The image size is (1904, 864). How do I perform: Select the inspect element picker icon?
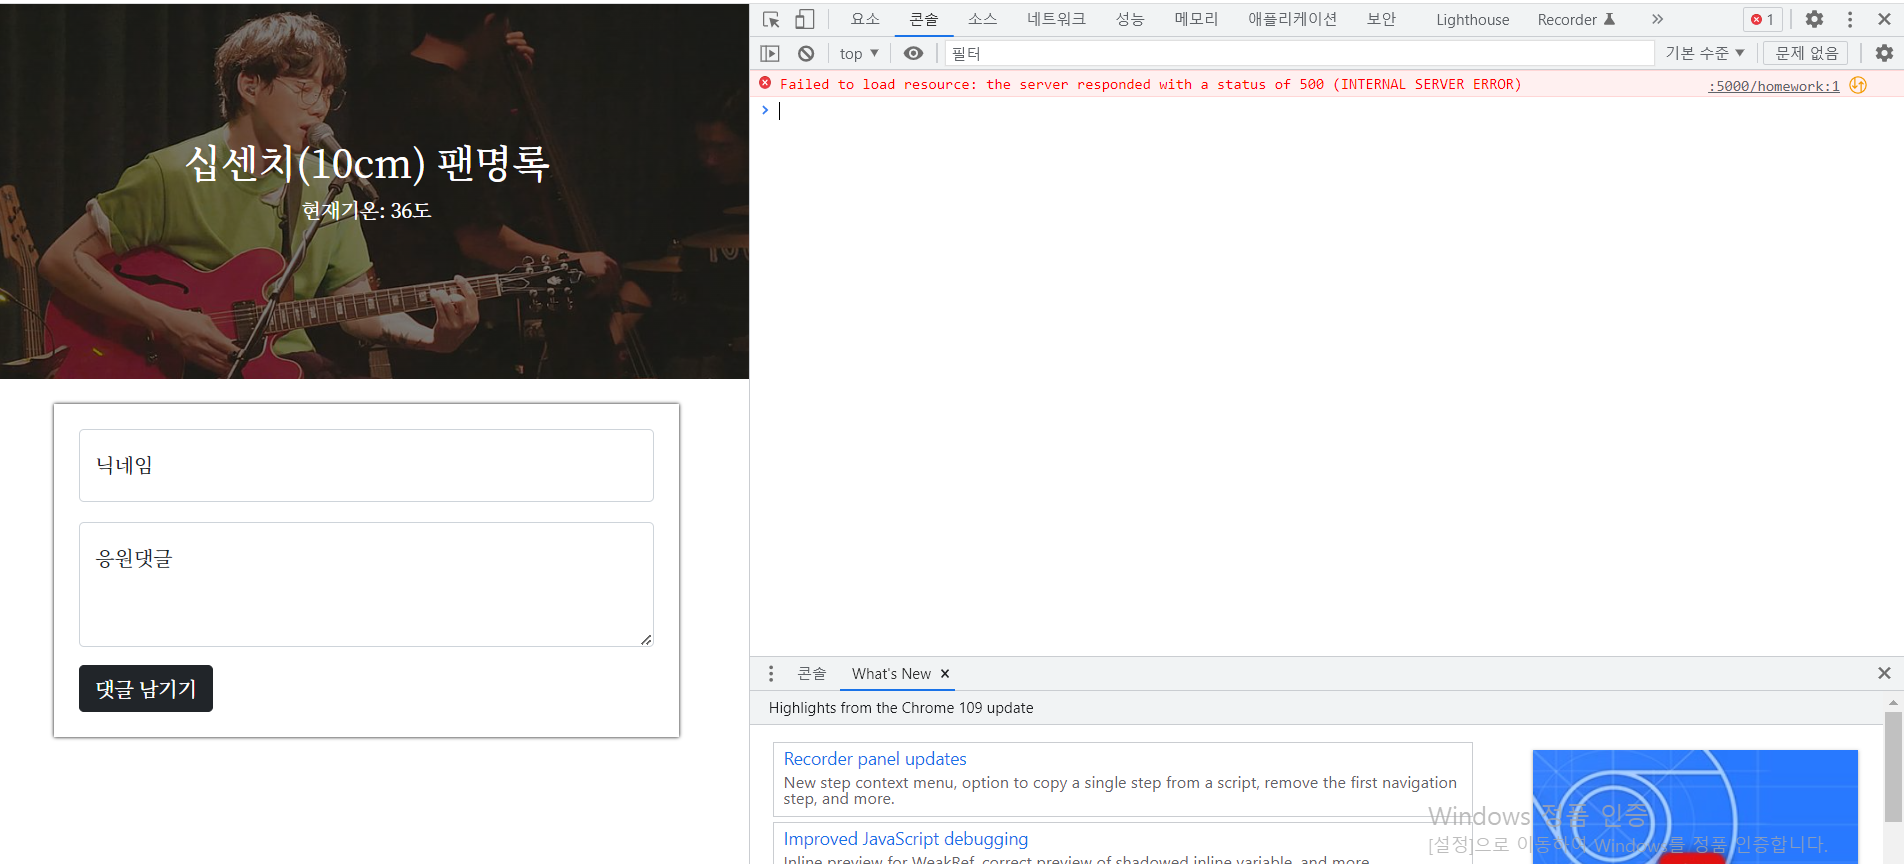(771, 20)
